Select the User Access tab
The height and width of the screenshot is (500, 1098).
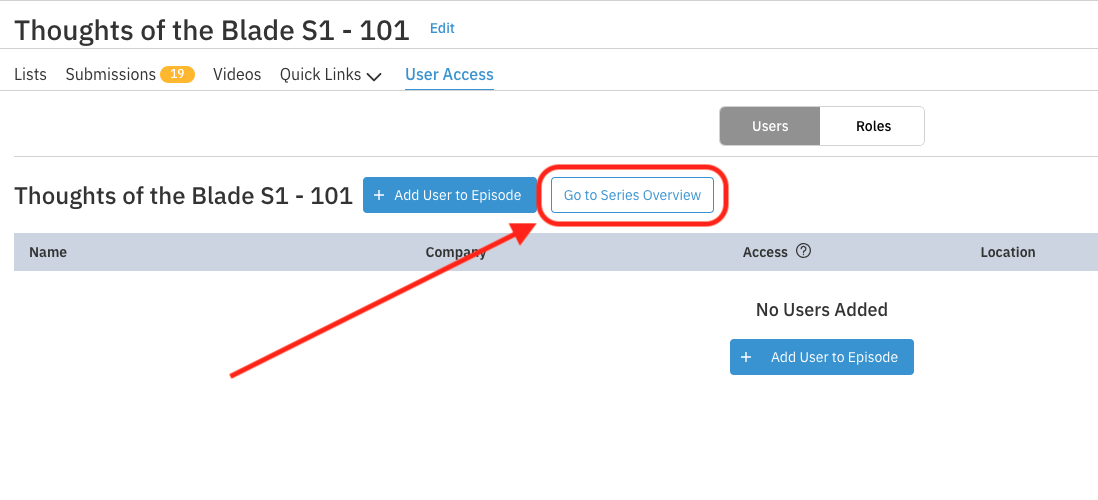[449, 75]
